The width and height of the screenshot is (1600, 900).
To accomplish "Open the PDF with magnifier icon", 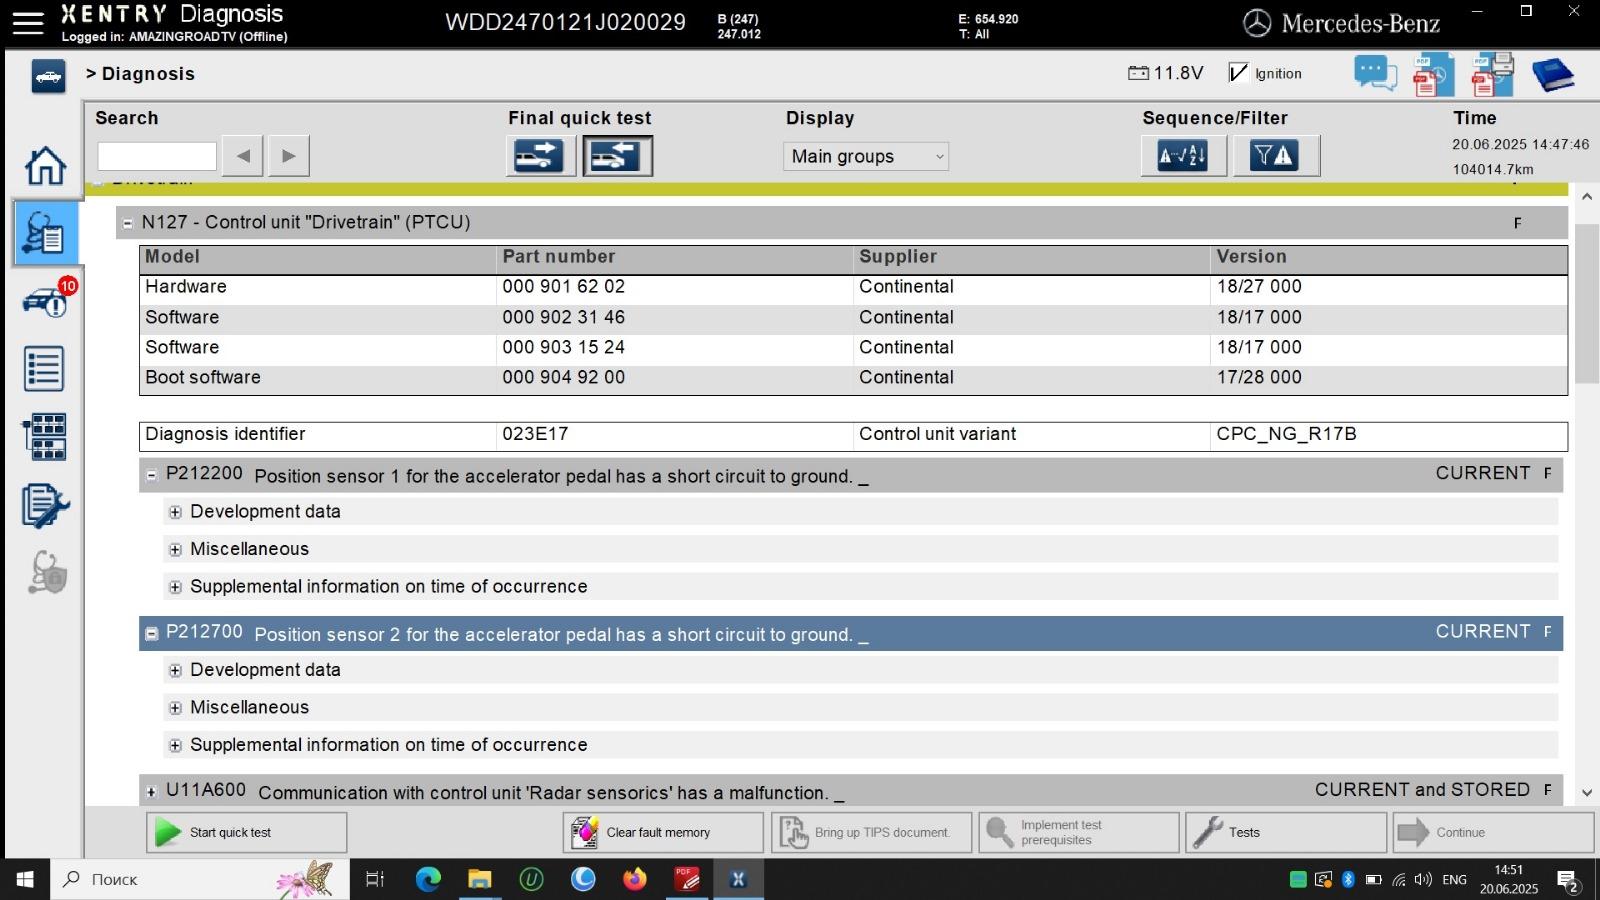I will tap(1433, 75).
